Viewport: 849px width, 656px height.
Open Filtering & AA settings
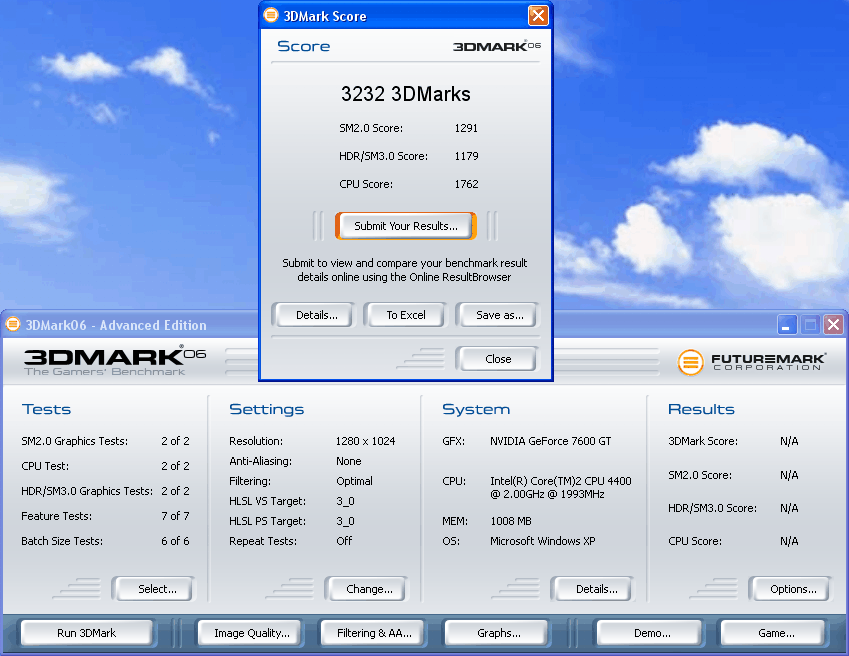tap(373, 633)
